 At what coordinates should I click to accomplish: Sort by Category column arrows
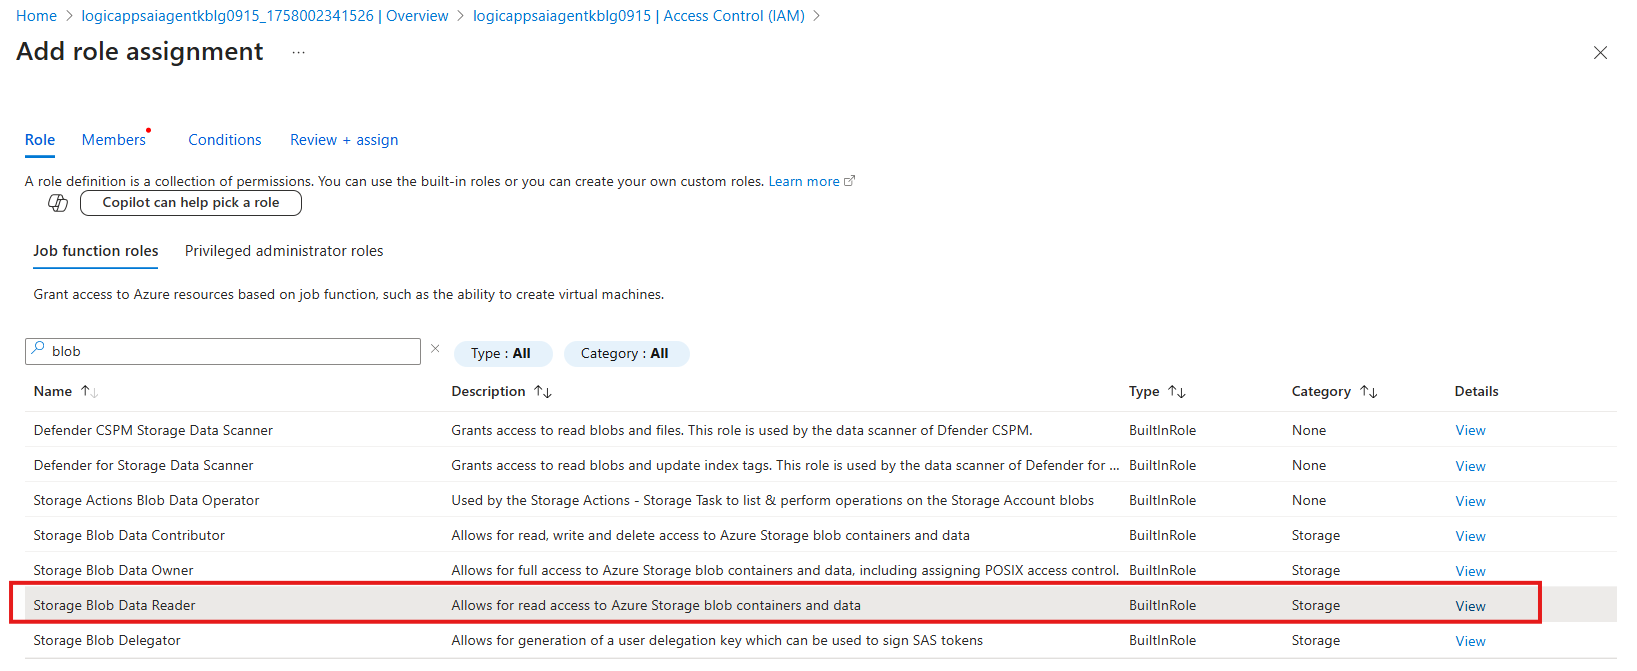[1368, 392]
